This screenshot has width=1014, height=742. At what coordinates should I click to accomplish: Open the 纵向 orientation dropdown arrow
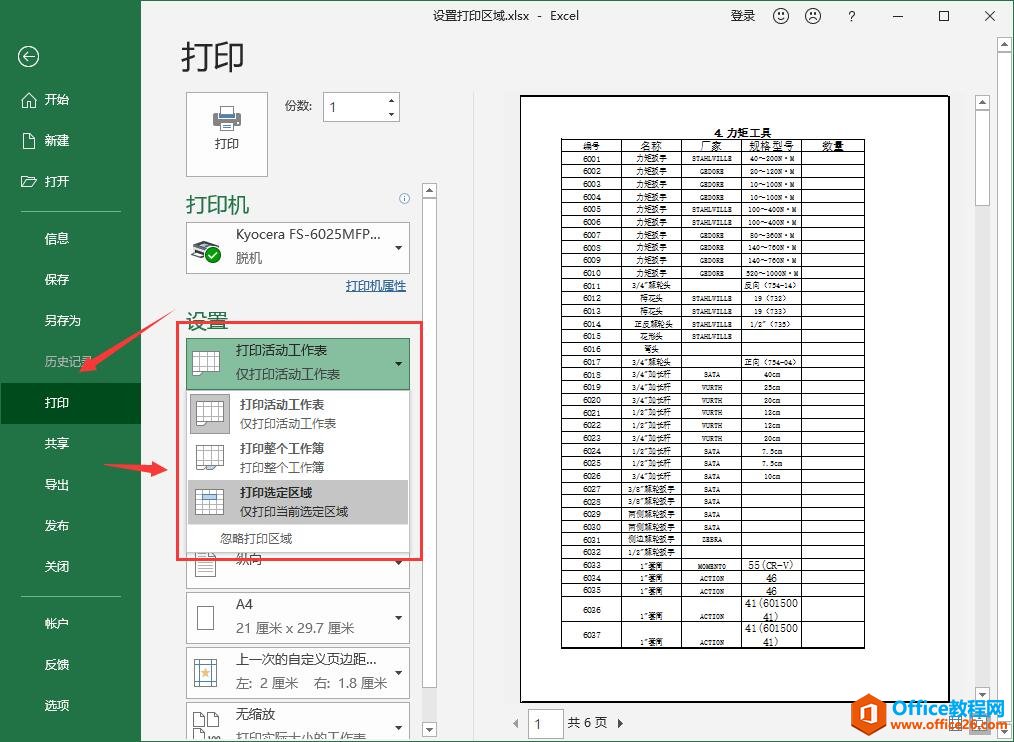coord(399,563)
